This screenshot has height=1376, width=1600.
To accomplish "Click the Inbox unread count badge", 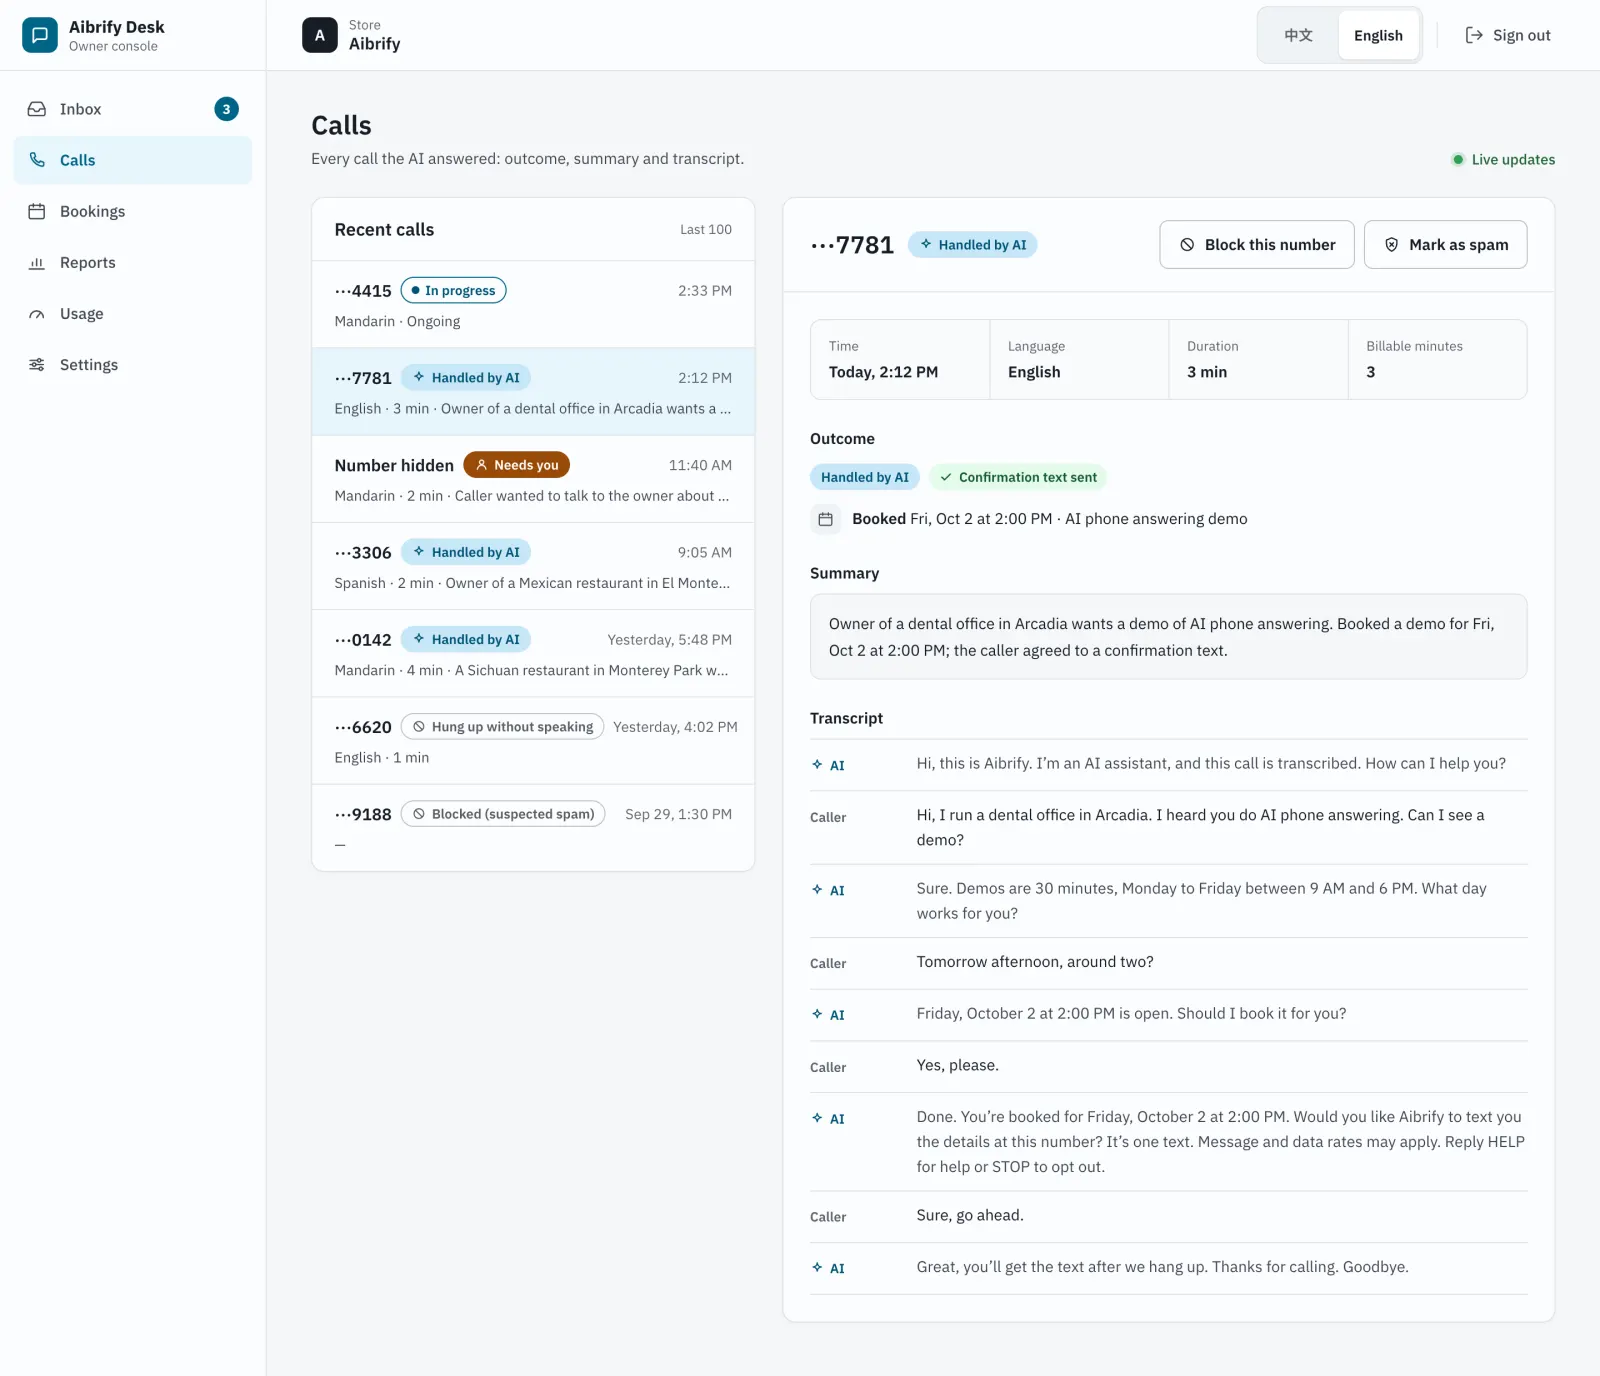I will pyautogui.click(x=227, y=109).
